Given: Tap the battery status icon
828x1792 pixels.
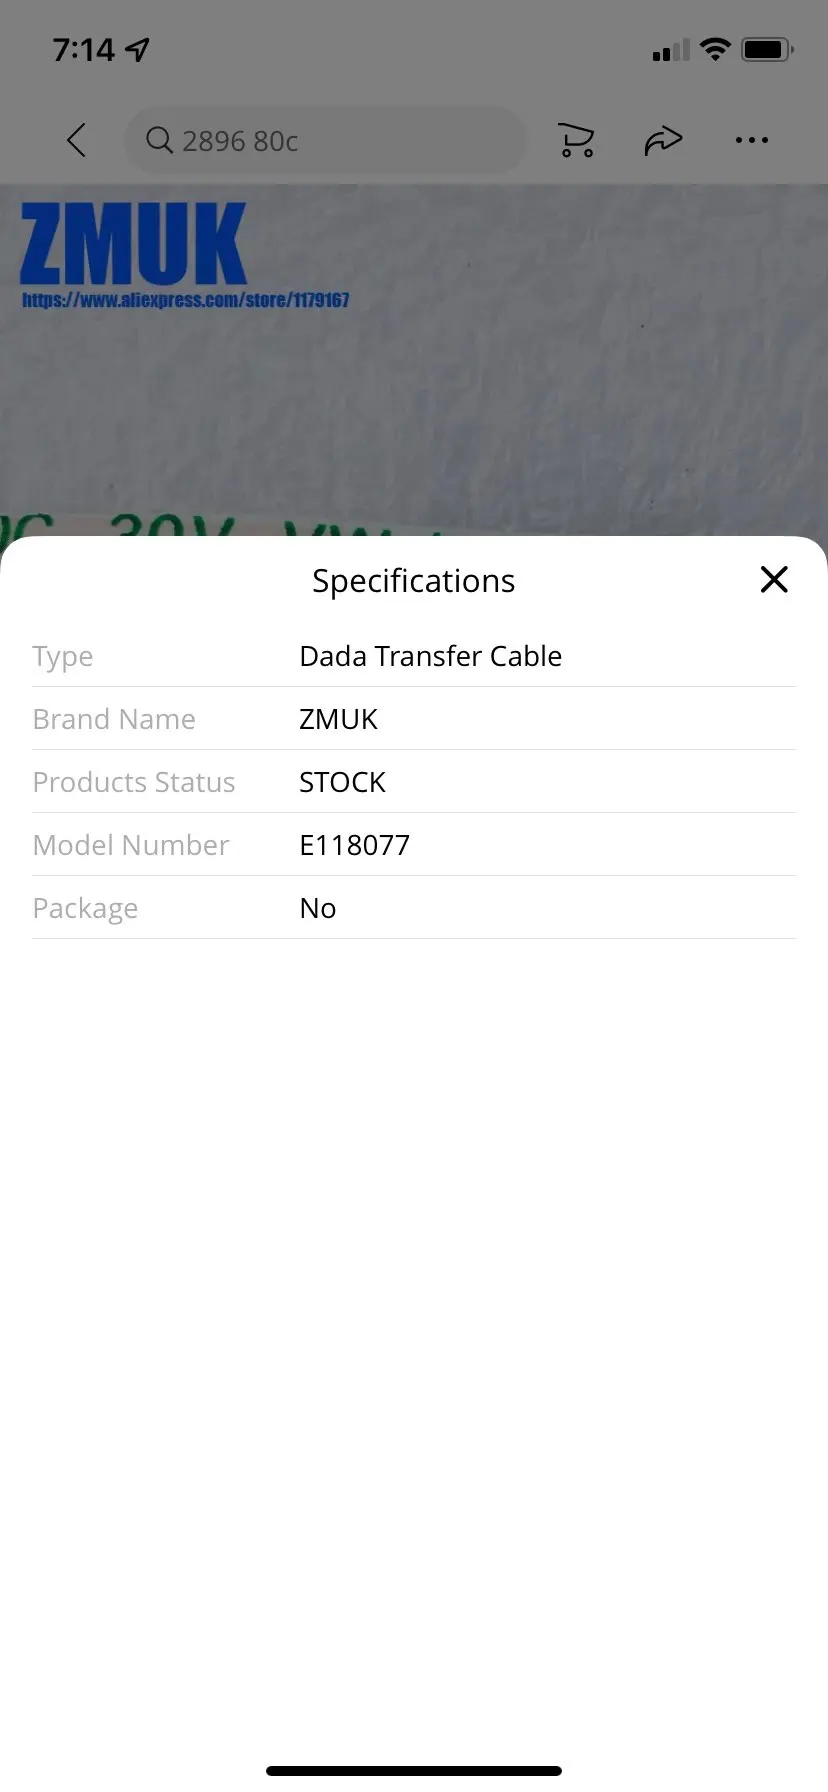Looking at the screenshot, I should (766, 49).
